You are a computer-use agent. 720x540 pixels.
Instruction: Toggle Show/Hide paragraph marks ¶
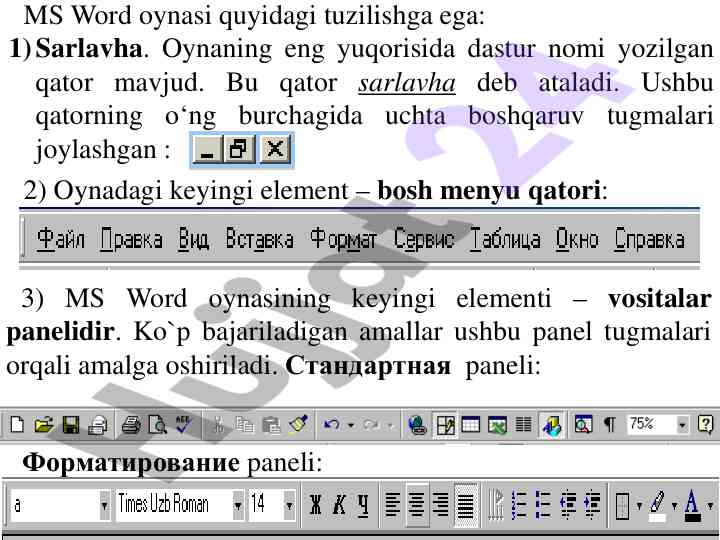click(x=610, y=425)
